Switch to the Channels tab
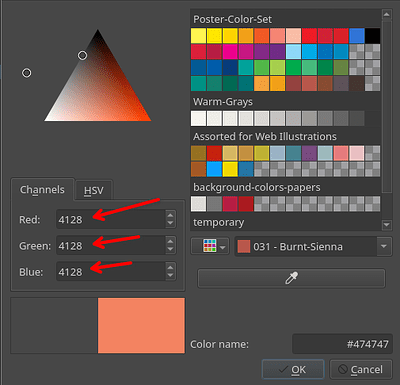The width and height of the screenshot is (400, 385). pyautogui.click(x=42, y=190)
